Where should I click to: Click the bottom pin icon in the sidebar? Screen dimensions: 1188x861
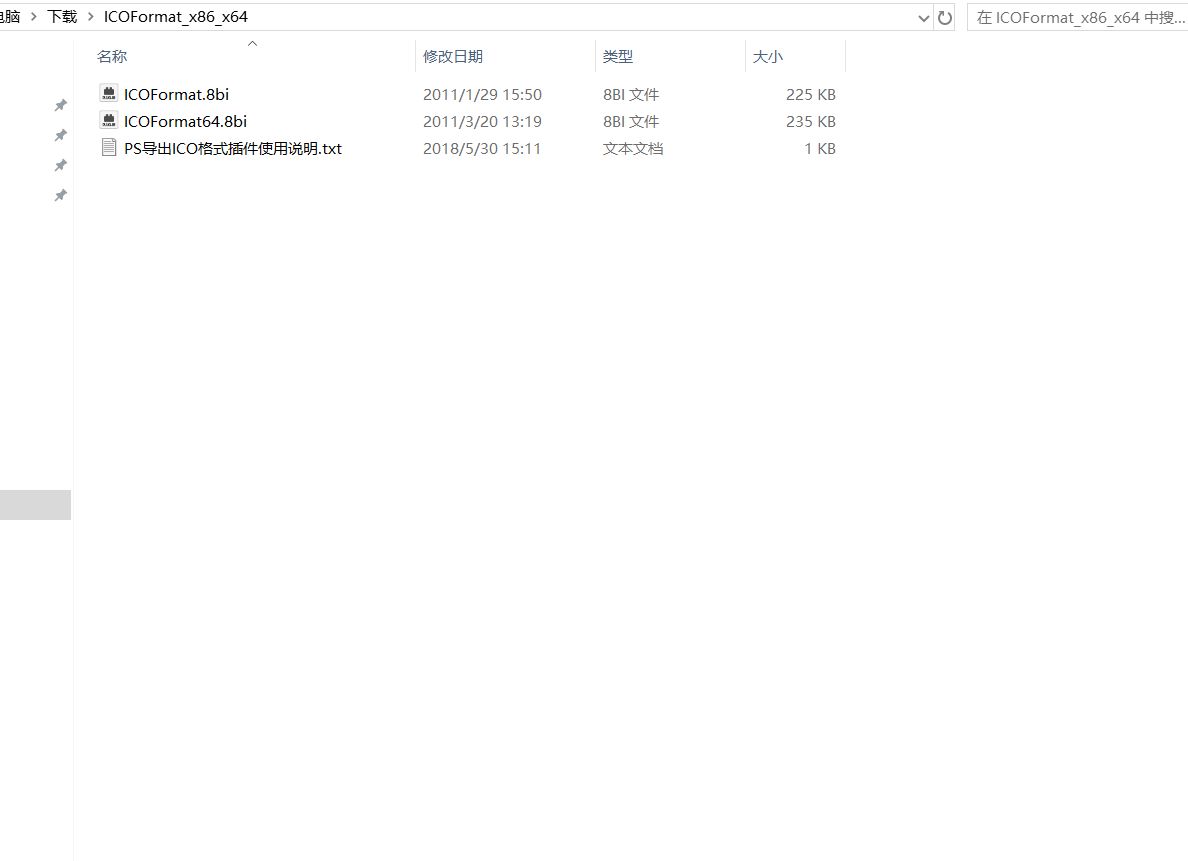tap(60, 196)
